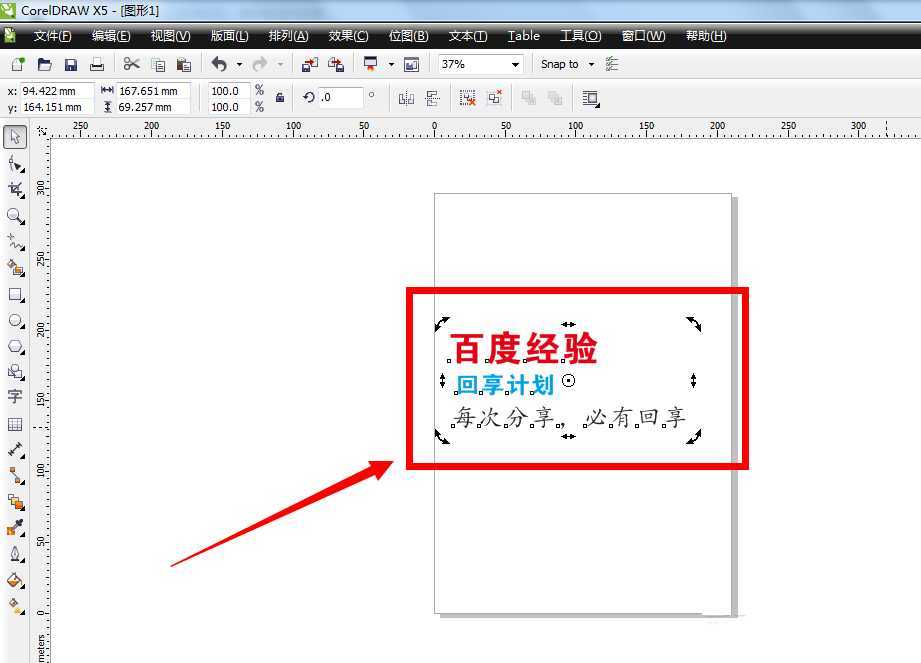
Task: Select the Pick tool in the toolbox
Action: click(x=15, y=136)
